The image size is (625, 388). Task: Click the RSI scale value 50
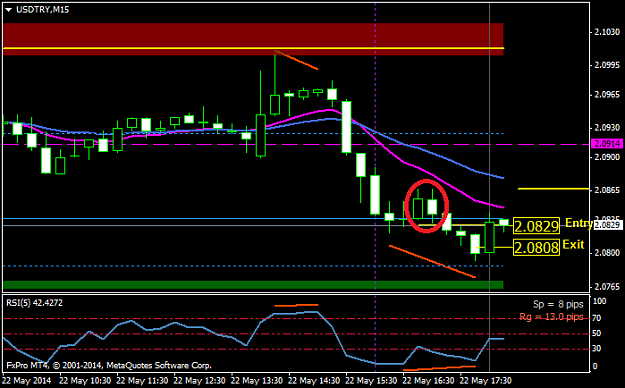pyautogui.click(x=597, y=334)
